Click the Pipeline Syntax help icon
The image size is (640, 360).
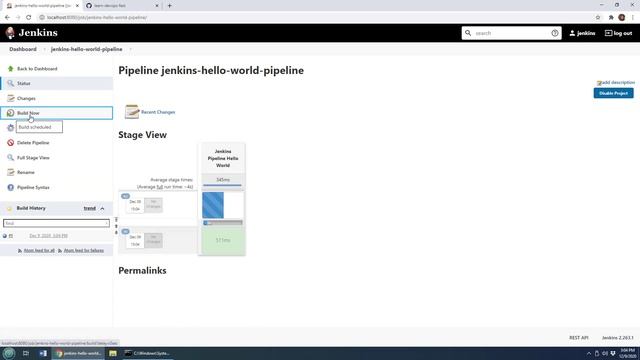tap(11, 187)
